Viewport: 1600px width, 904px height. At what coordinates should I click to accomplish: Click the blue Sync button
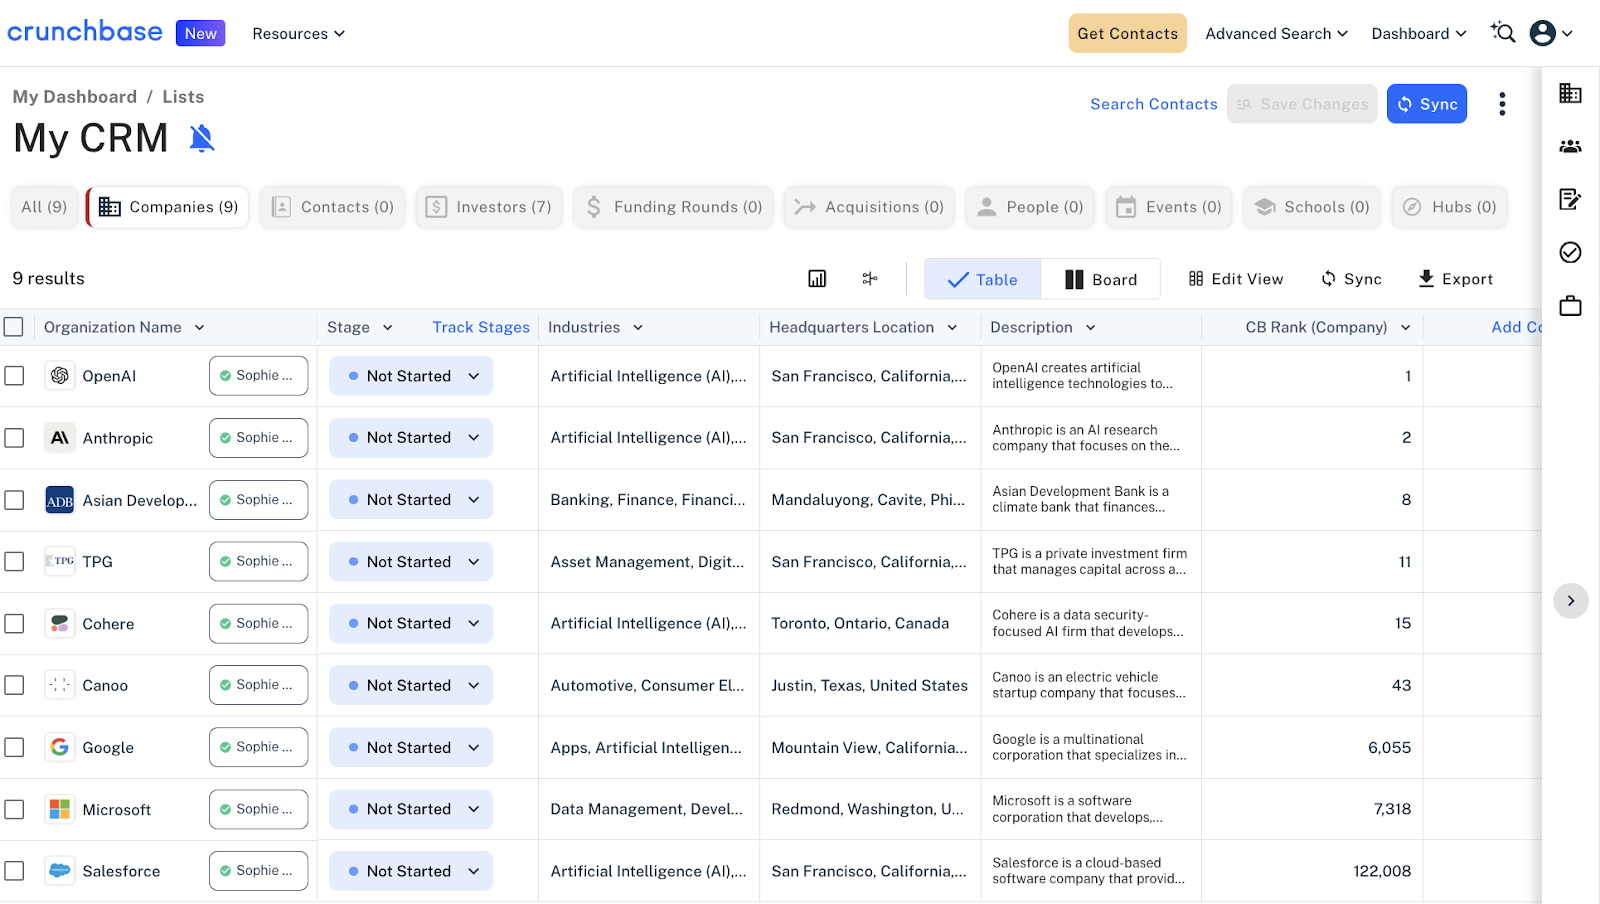1427,104
